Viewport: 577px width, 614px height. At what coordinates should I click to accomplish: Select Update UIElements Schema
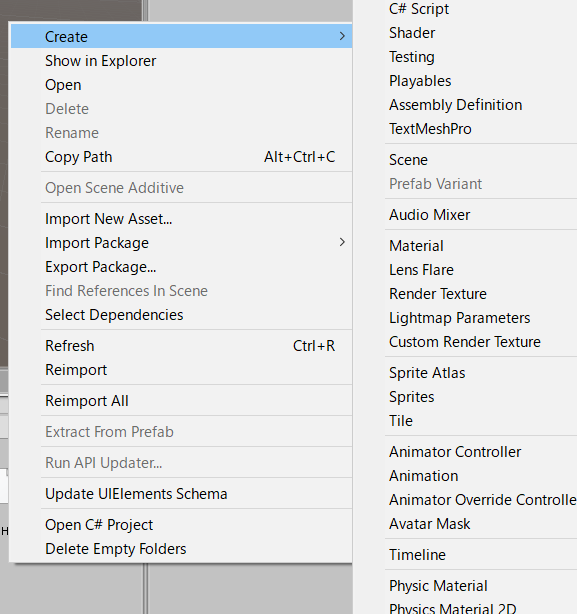click(x=181, y=493)
